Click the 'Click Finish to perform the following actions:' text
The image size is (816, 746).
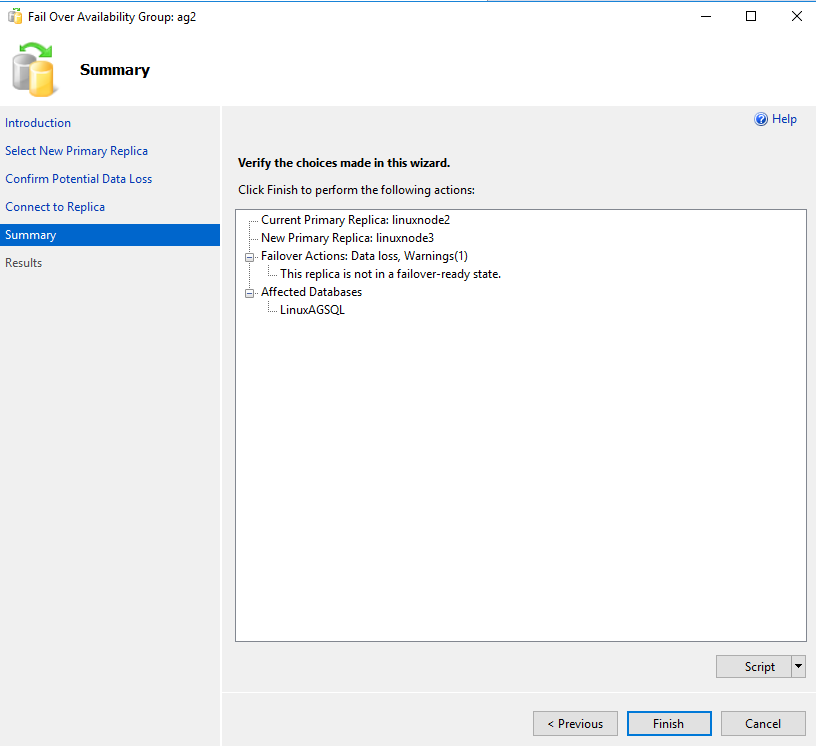pos(356,190)
